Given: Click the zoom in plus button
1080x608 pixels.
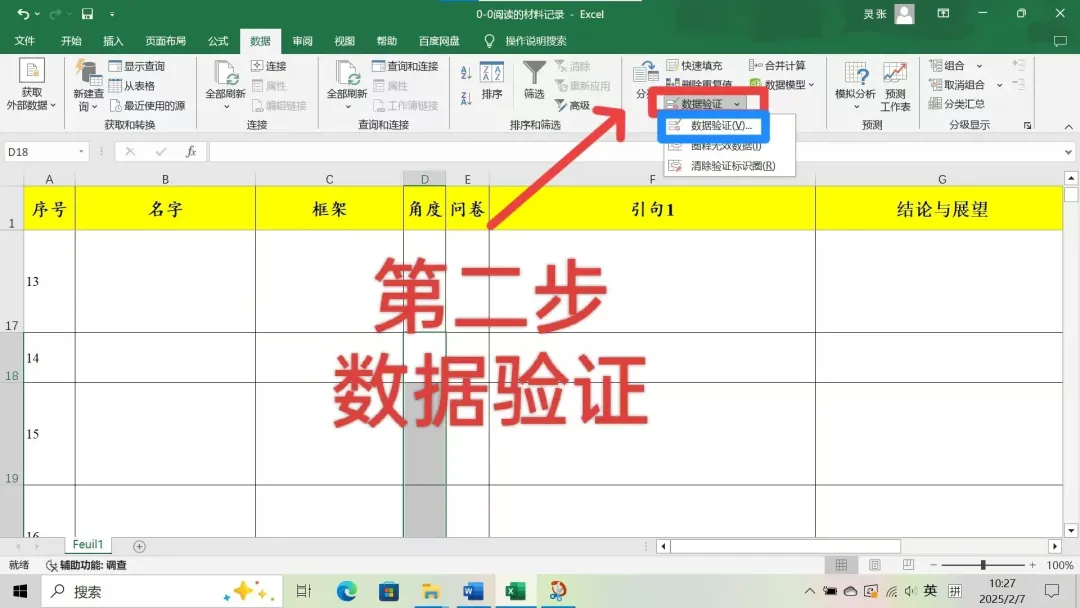Looking at the screenshot, I should 1032,565.
